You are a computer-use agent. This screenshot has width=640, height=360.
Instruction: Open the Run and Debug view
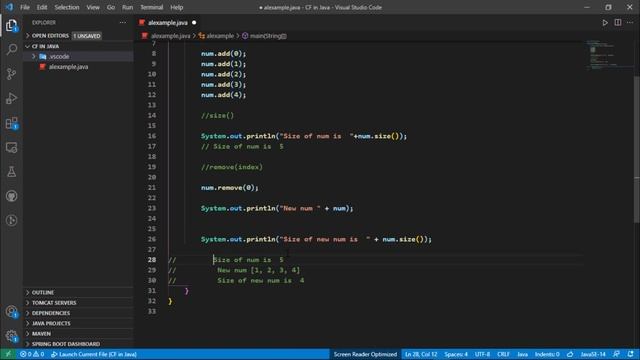point(11,98)
